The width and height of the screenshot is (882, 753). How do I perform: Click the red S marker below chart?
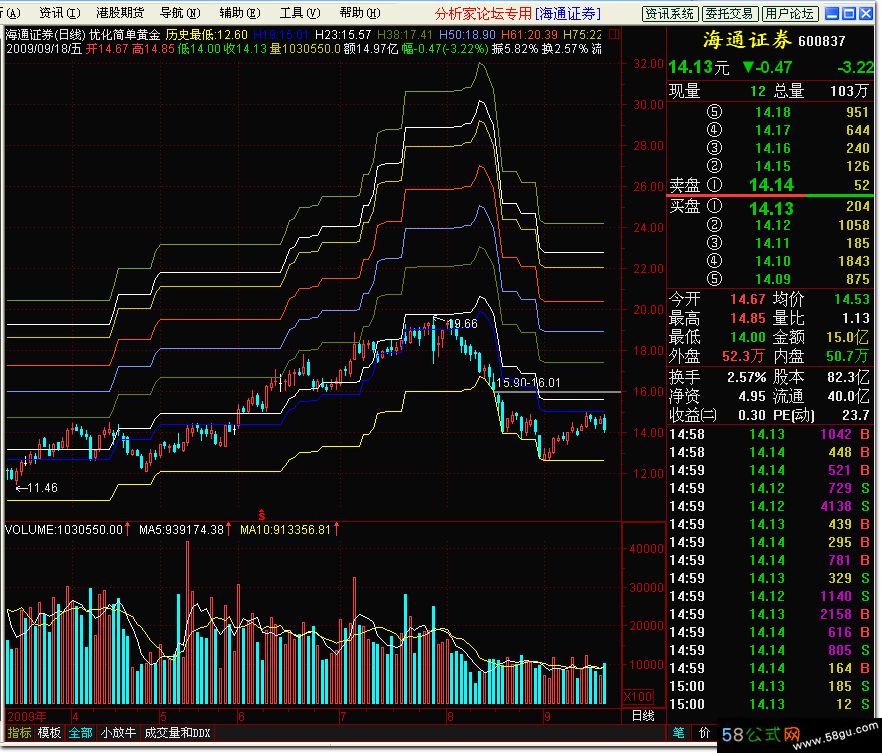[x=262, y=515]
